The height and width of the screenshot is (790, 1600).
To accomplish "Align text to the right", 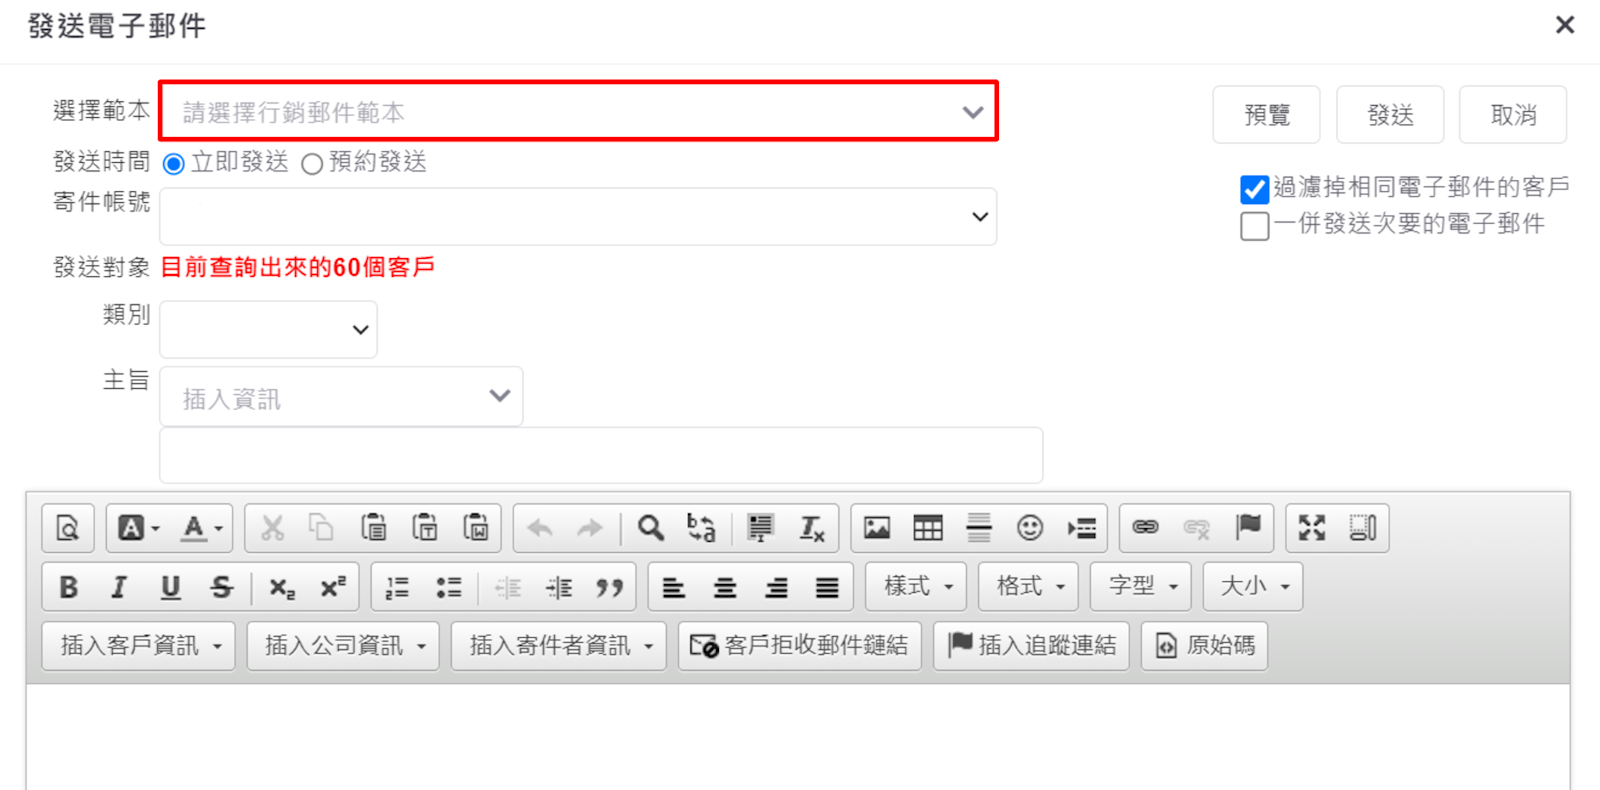I will 776,587.
